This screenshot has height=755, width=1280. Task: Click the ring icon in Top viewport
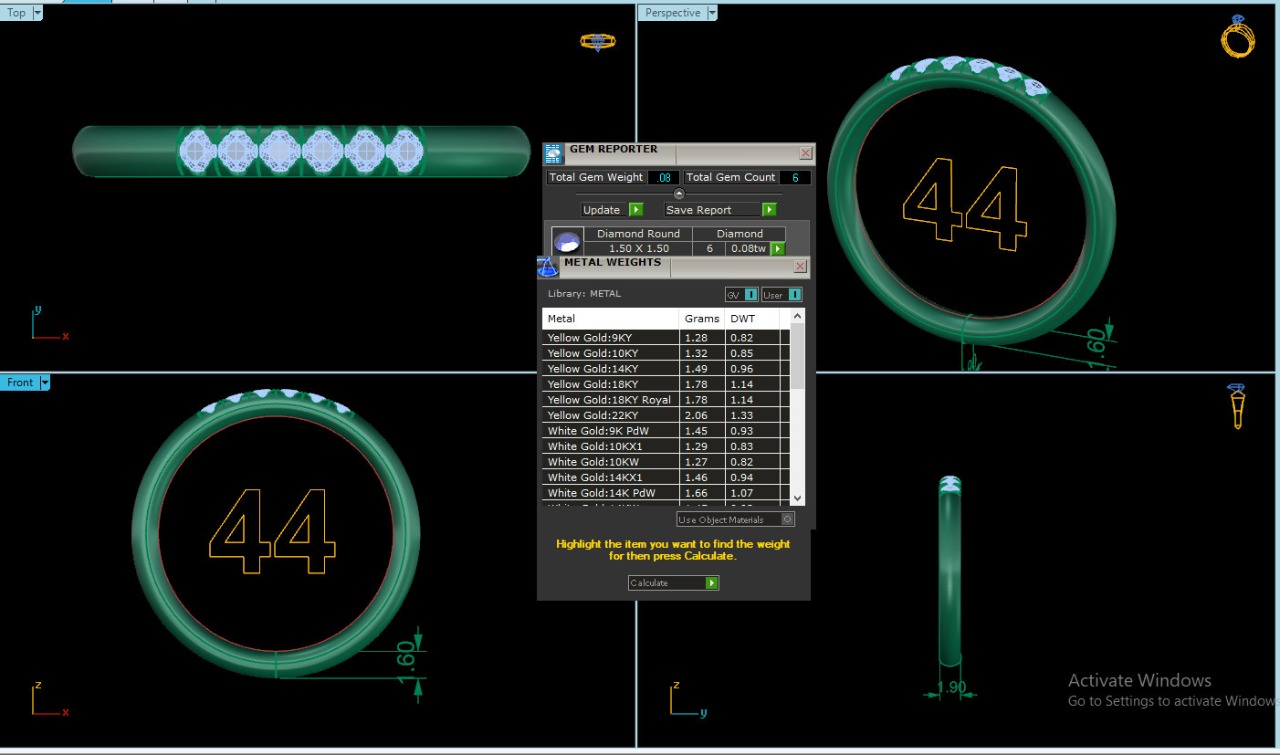(598, 41)
